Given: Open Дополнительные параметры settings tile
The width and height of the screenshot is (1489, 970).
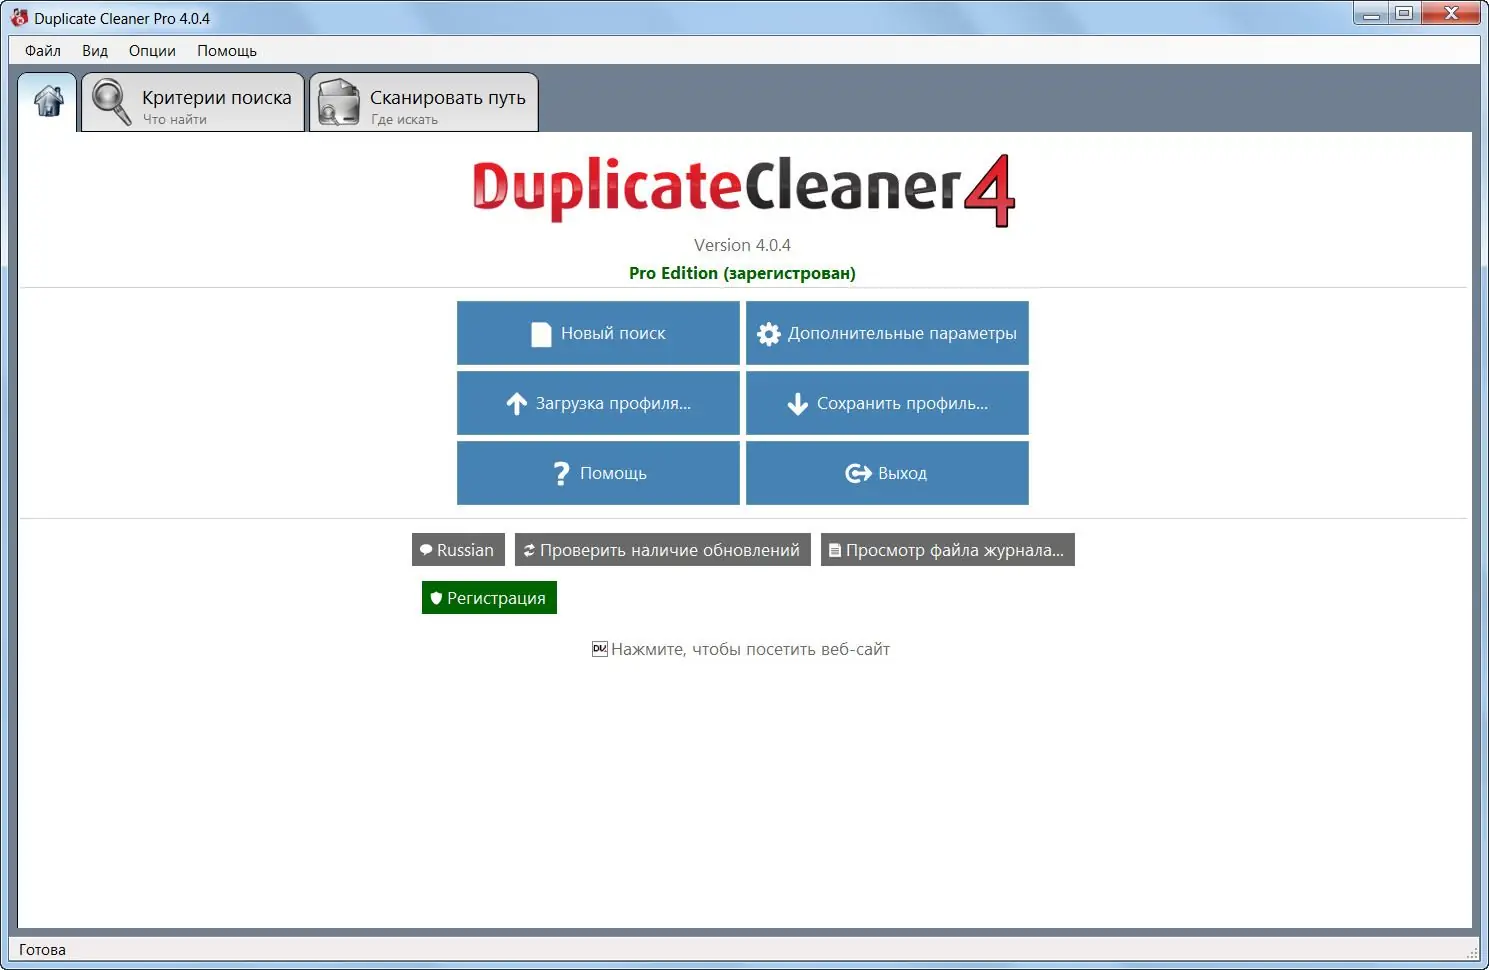Looking at the screenshot, I should (x=887, y=333).
